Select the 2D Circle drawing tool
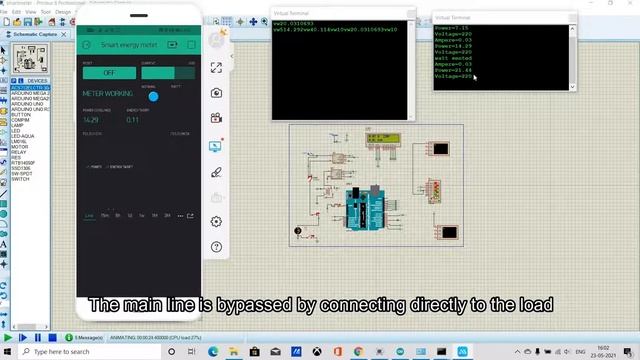The height and width of the screenshot is (360, 640). [x=4, y=214]
